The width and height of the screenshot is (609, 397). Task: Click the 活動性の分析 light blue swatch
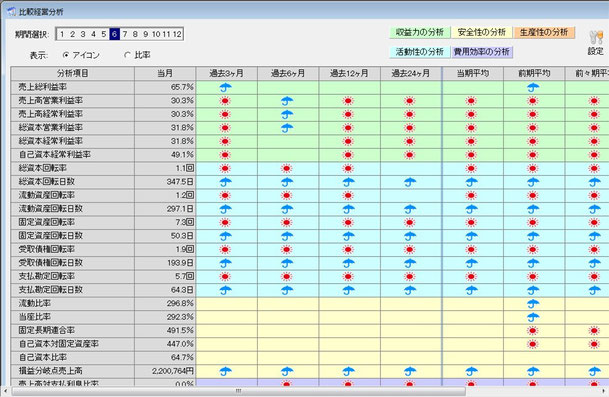pos(419,52)
